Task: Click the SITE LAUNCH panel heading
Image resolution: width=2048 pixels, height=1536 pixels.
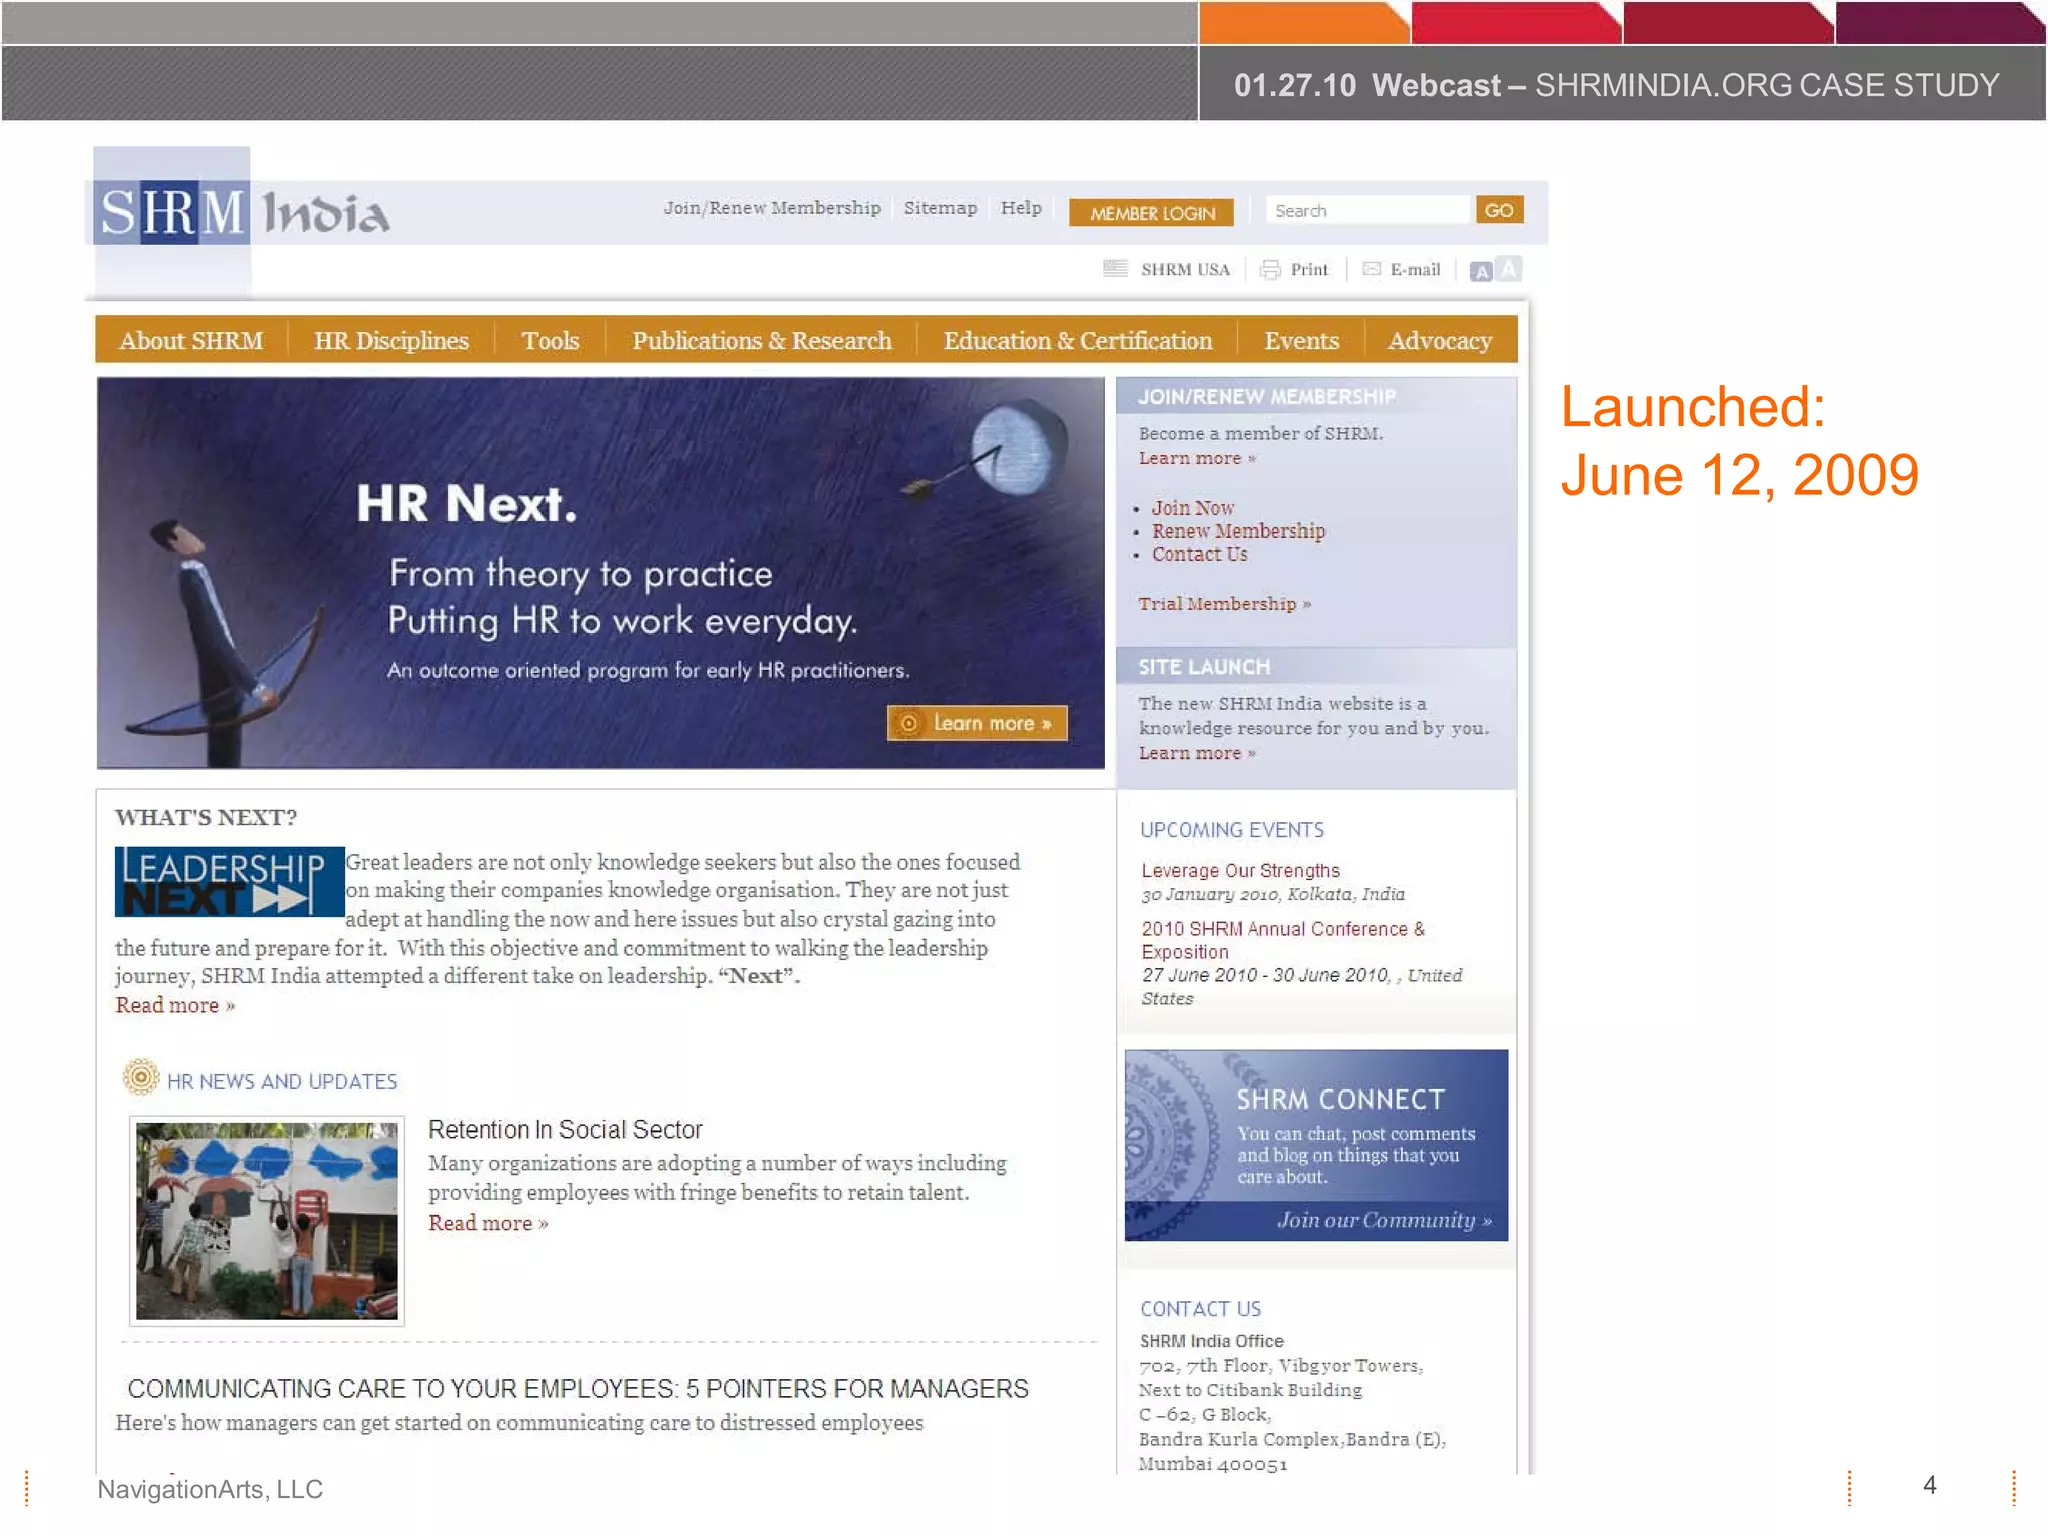Action: pyautogui.click(x=1204, y=667)
